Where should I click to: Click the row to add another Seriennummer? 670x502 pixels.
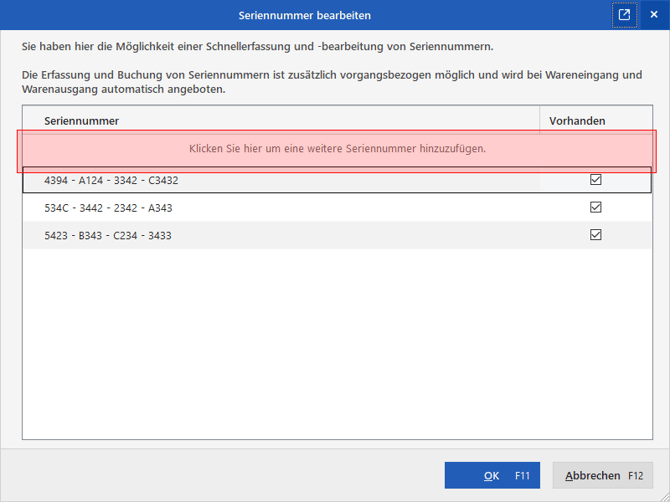[337, 151]
